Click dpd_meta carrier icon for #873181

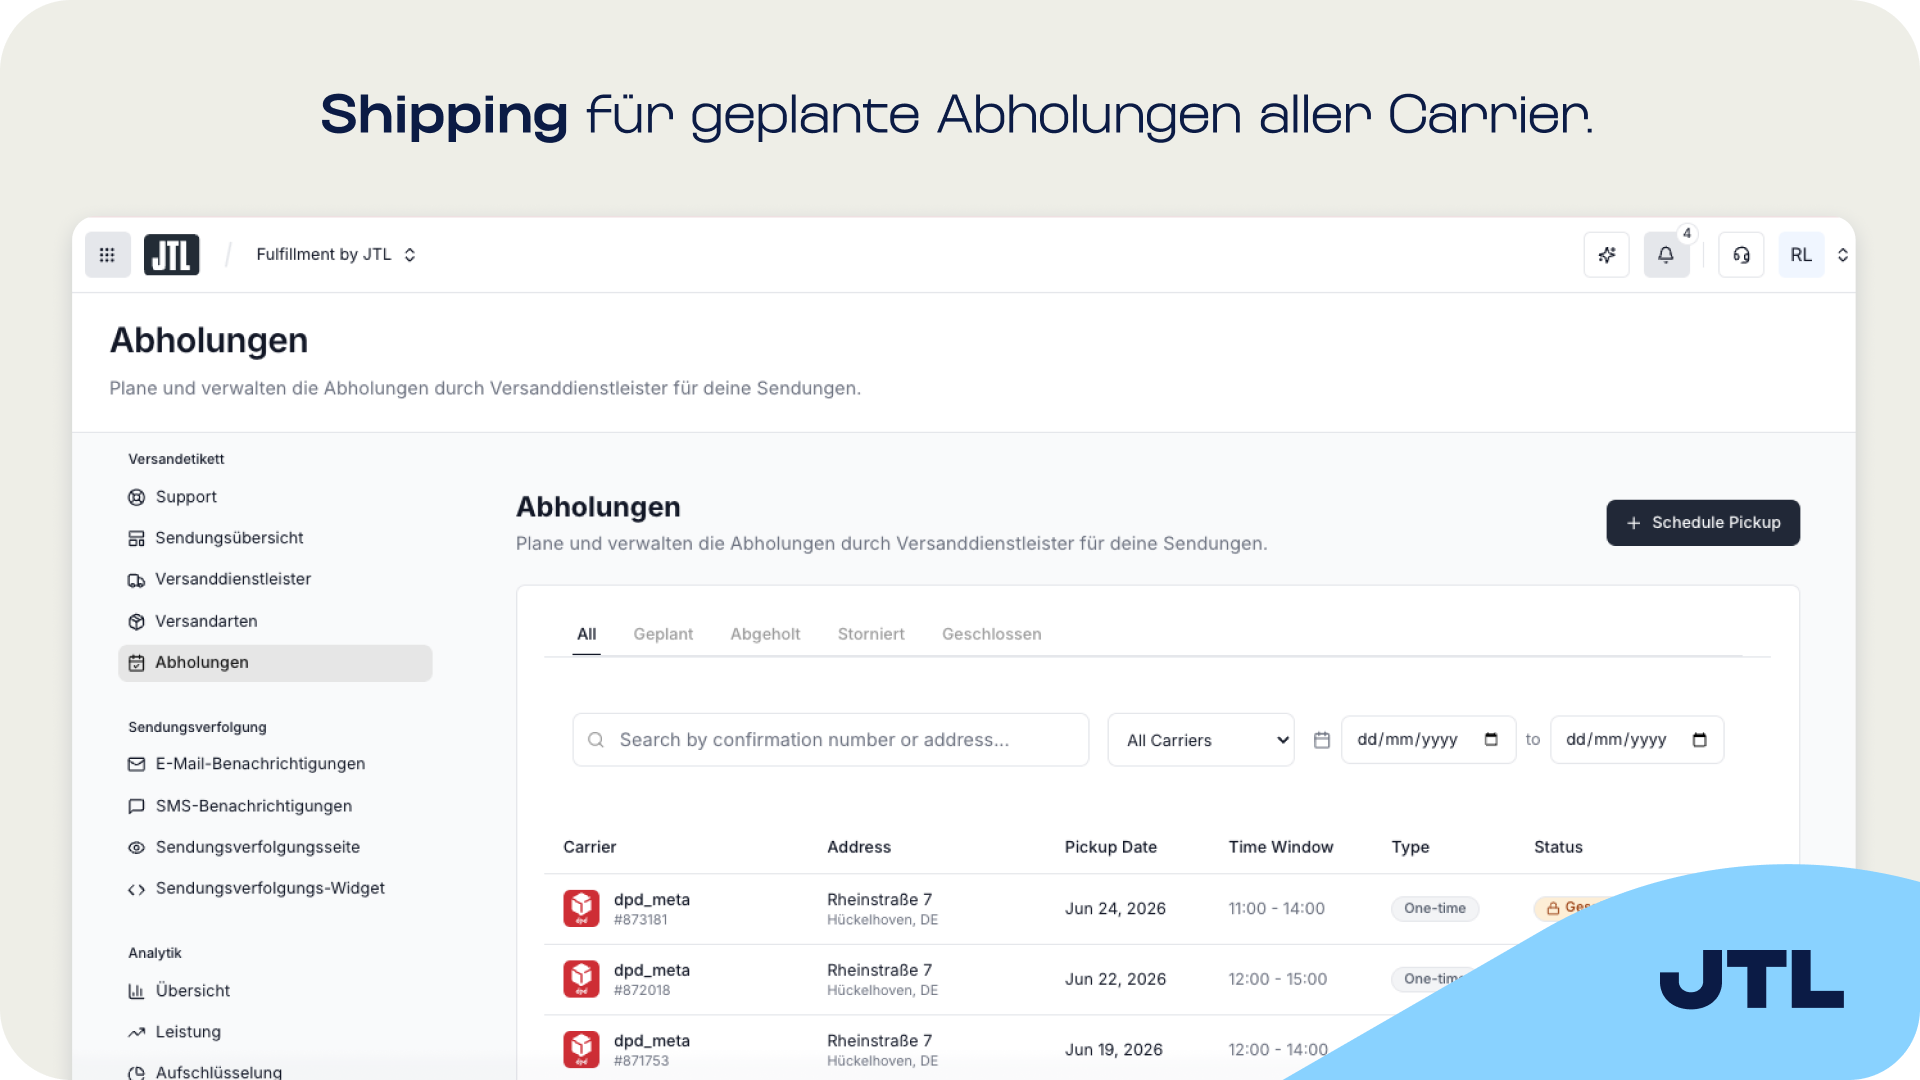click(581, 908)
